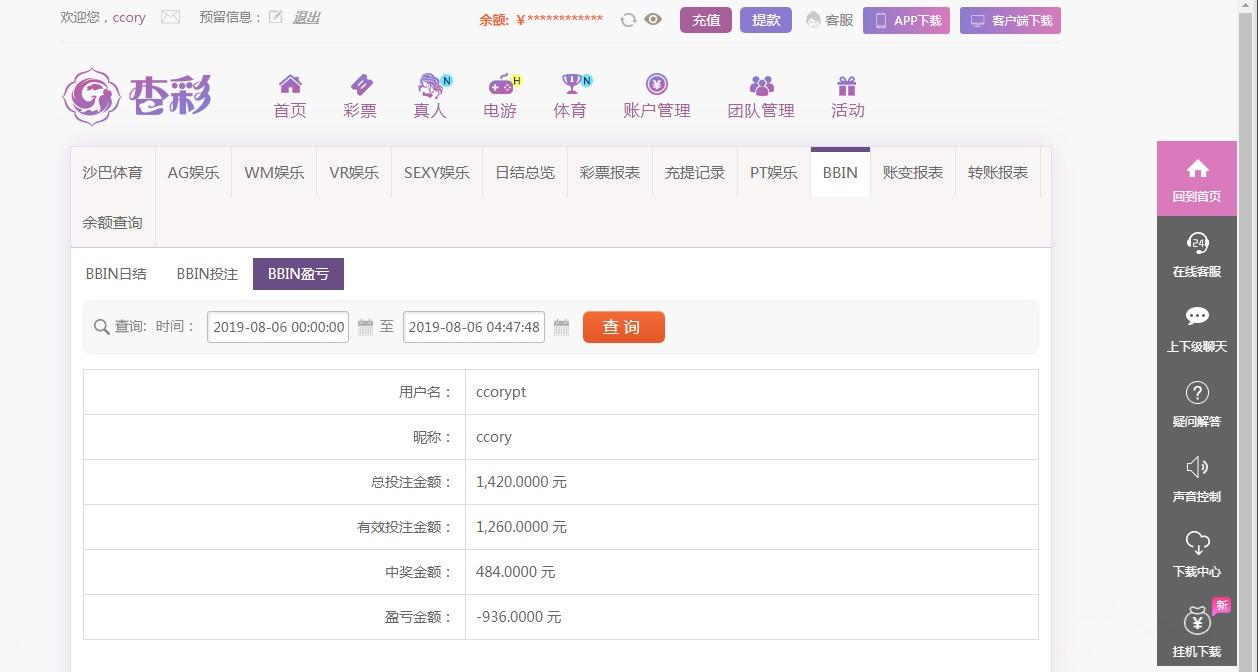The image size is (1258, 672).
Task: Open 疑问解答 FAQ in sidebar
Action: pyautogui.click(x=1197, y=404)
